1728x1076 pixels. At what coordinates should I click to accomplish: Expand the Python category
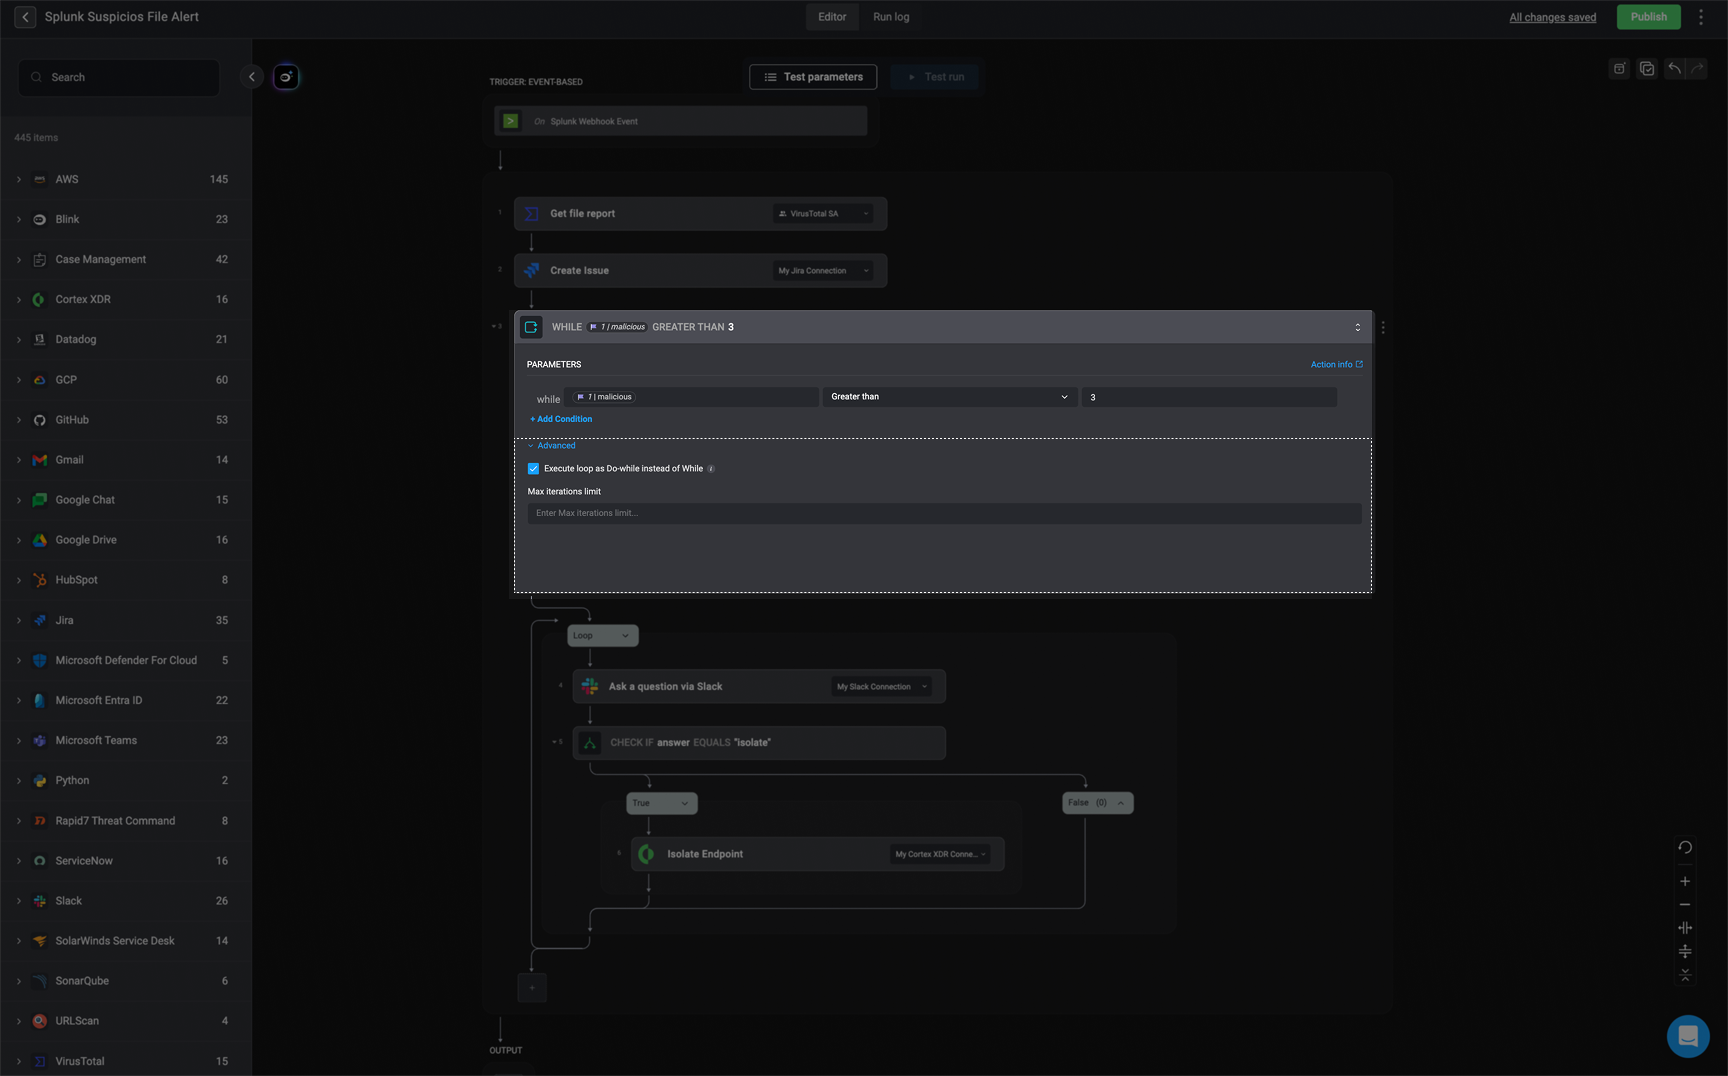[18, 781]
